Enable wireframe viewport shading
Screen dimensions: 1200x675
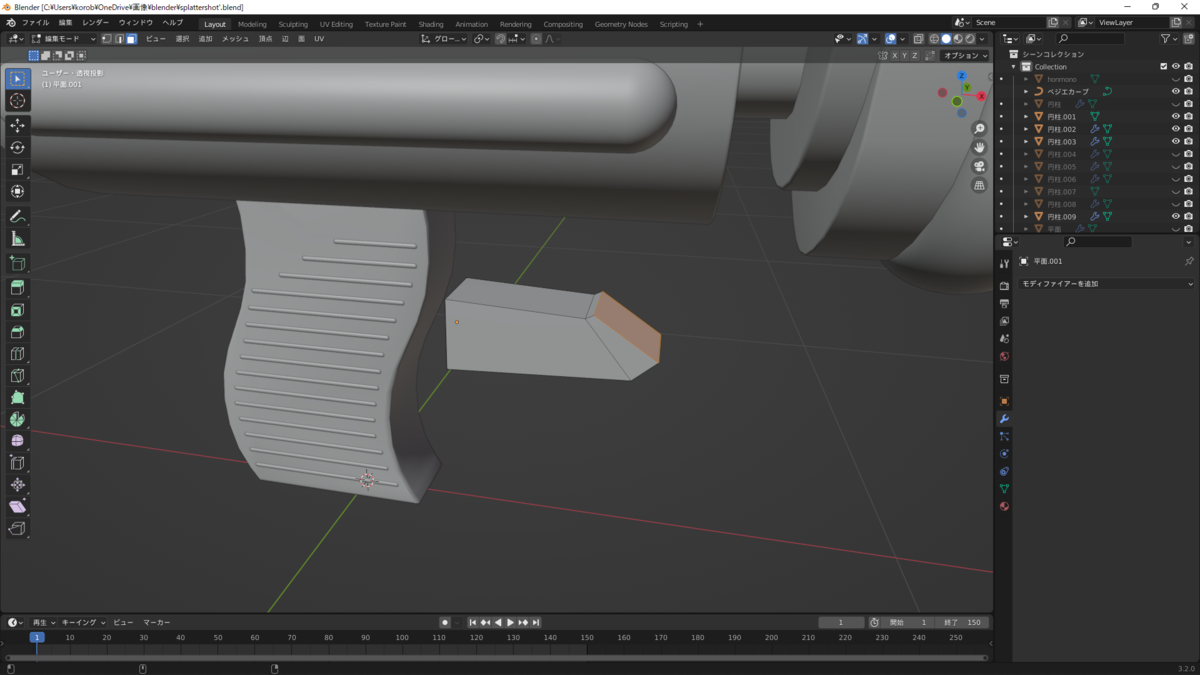934,39
